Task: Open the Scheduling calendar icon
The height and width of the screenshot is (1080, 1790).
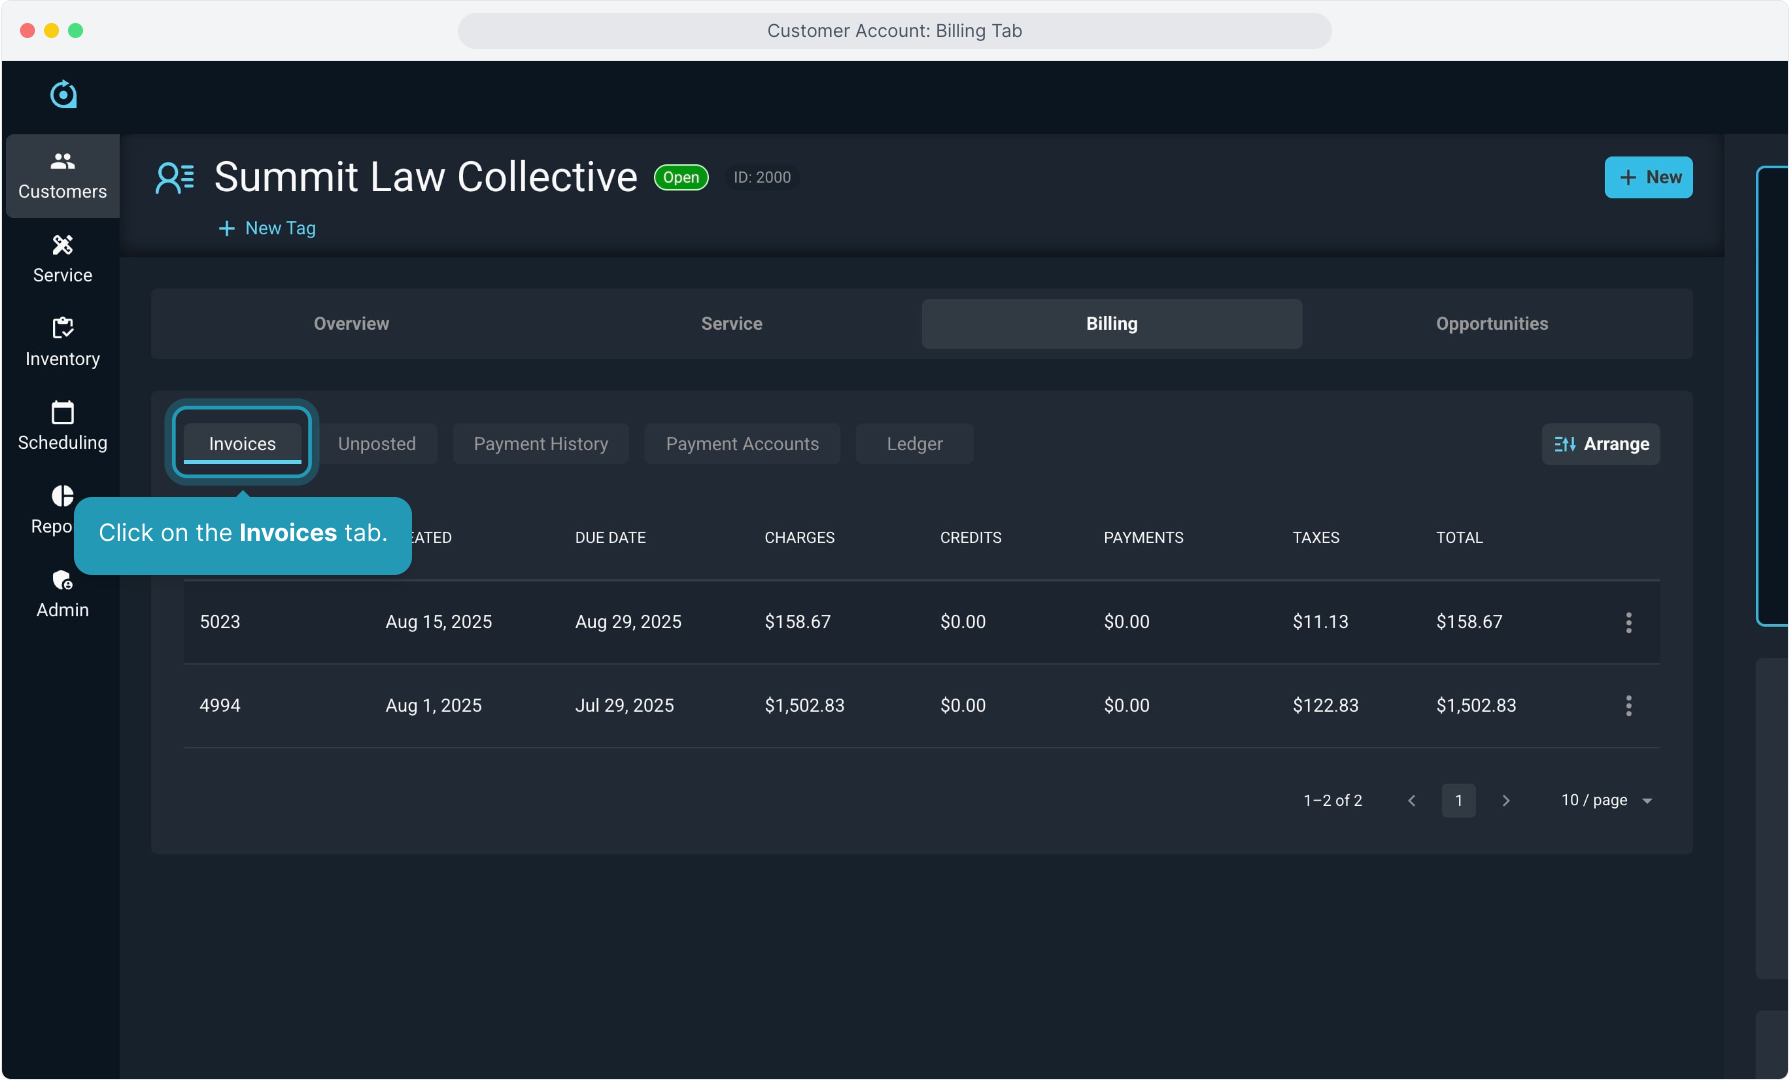Action: pyautogui.click(x=62, y=413)
